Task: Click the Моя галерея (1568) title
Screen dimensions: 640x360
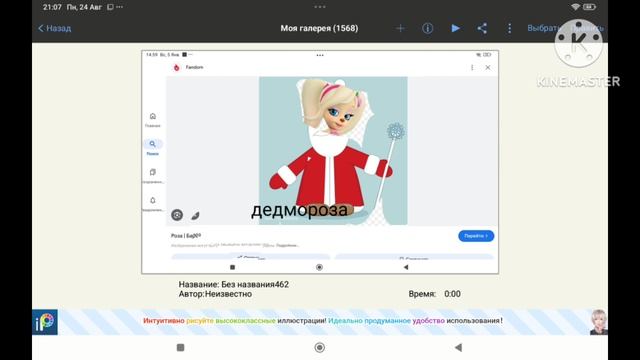Action: point(319,28)
